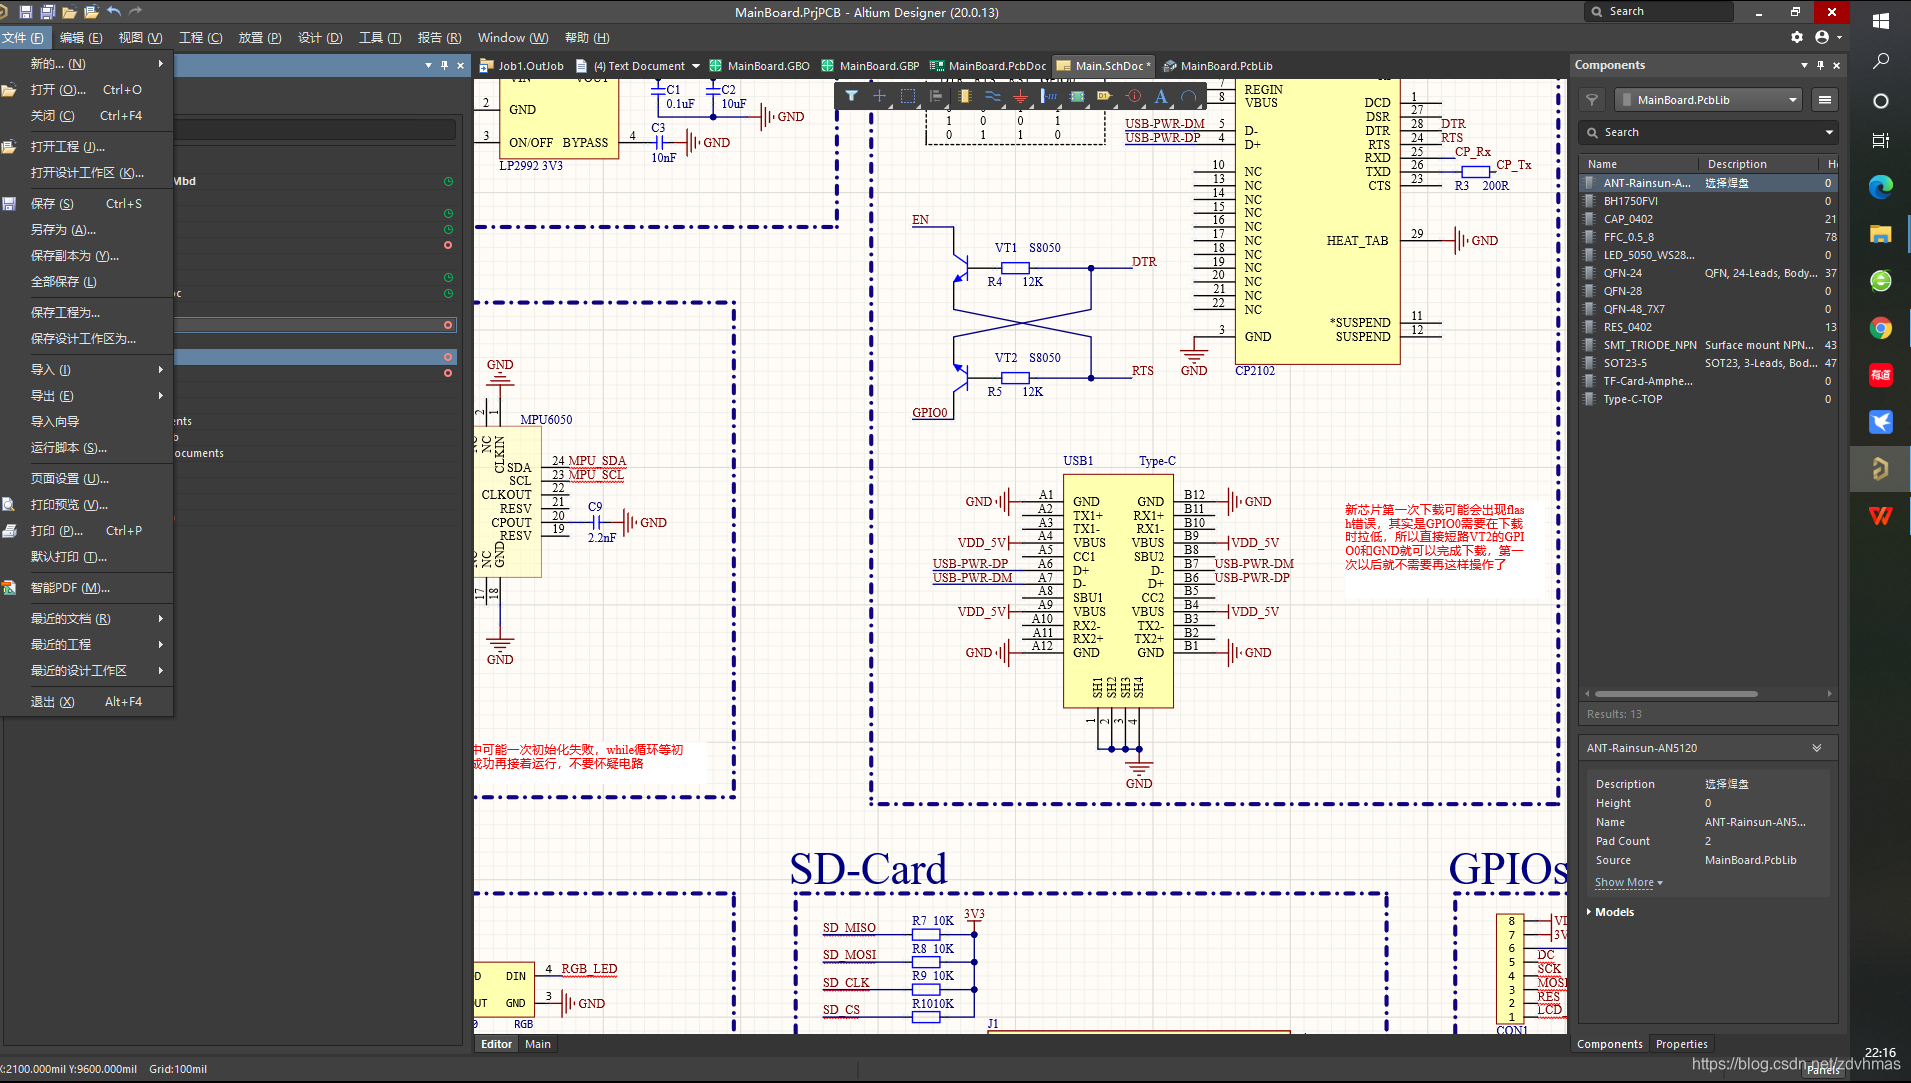Close the Components panel

pos(1836,65)
